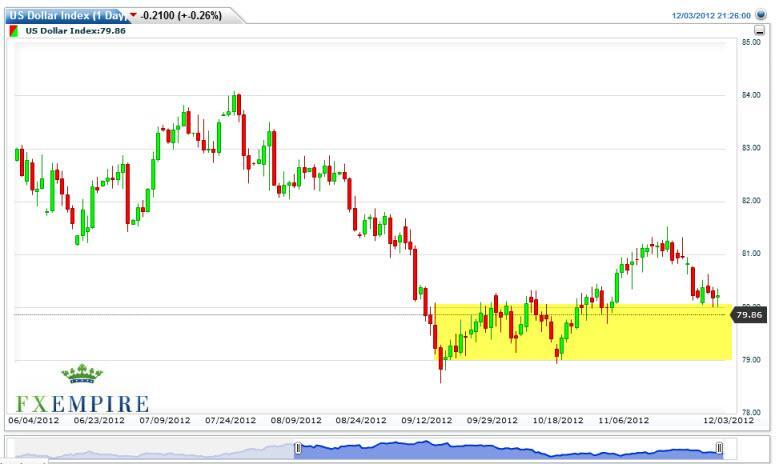Select the US Dollar Index chart tab
The image size is (782, 464).
(x=66, y=15)
